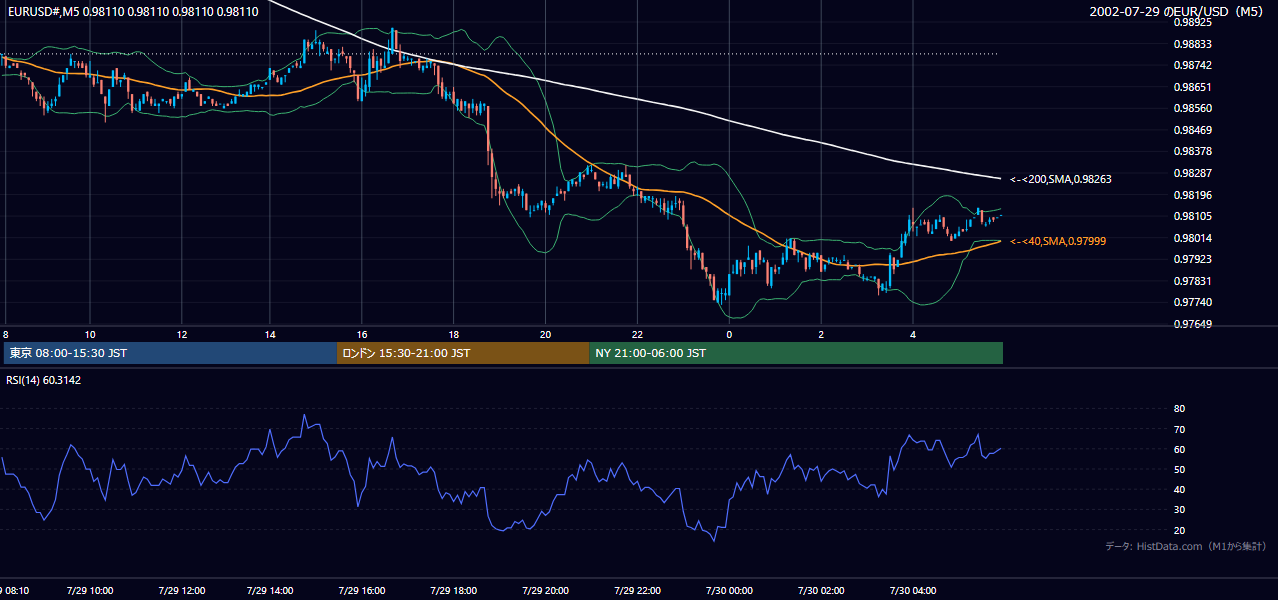Image resolution: width=1278 pixels, height=600 pixels.
Task: Click the RSI scale value 60
Action: (x=1179, y=449)
